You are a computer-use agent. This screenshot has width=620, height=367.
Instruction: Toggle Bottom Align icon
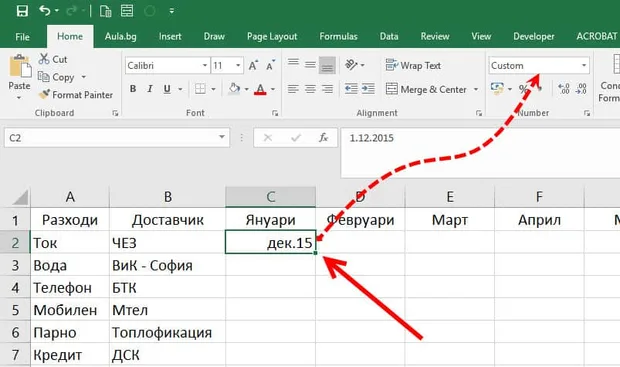click(327, 65)
